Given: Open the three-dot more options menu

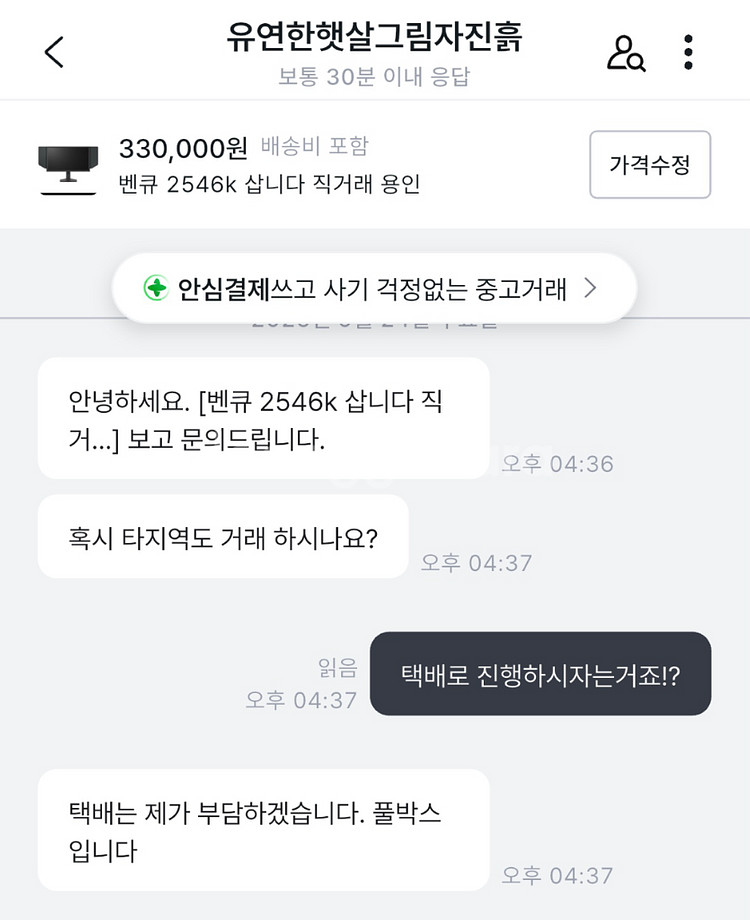Looking at the screenshot, I should click(x=688, y=52).
